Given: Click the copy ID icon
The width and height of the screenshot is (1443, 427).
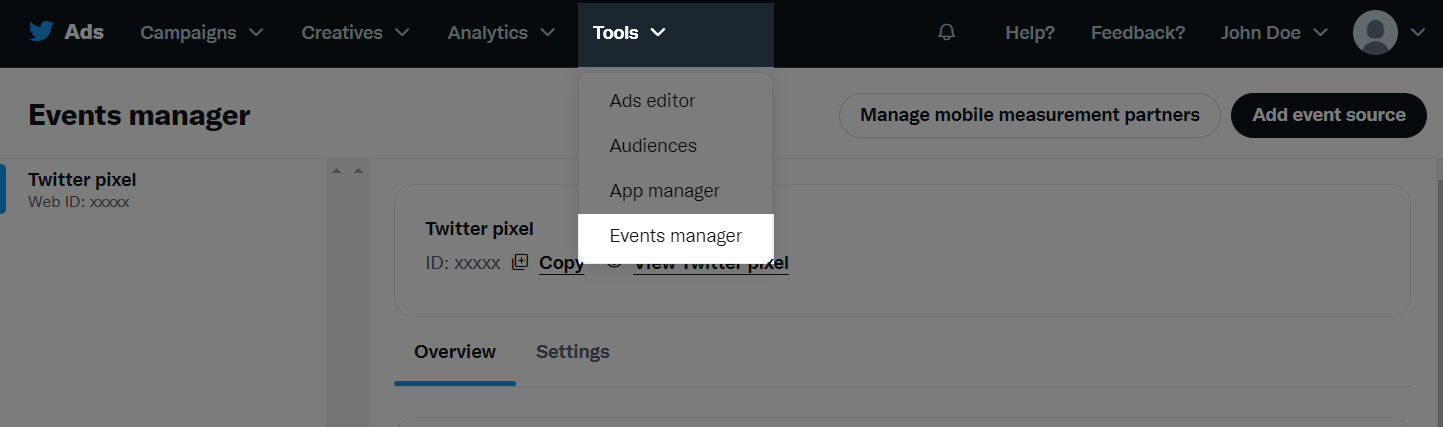Looking at the screenshot, I should tap(520, 263).
